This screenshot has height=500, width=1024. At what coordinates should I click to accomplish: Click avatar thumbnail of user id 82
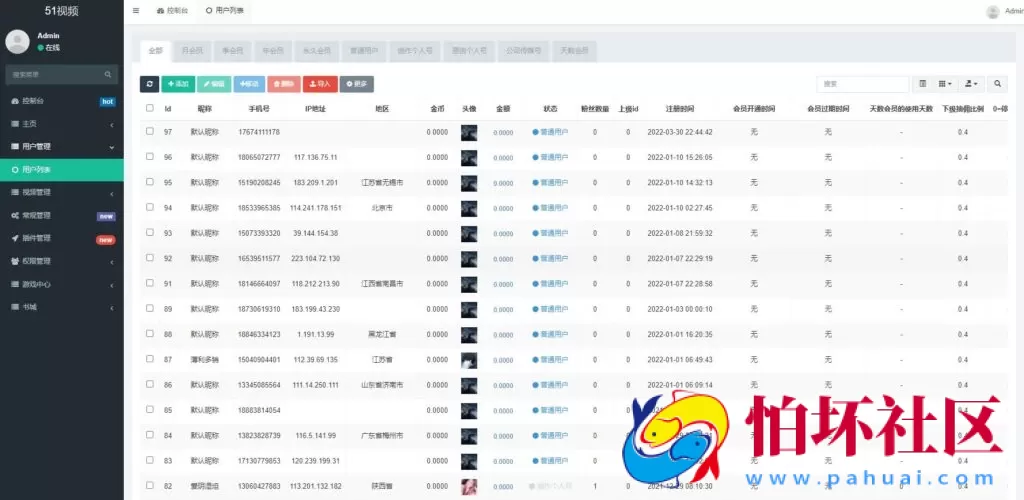[469, 486]
